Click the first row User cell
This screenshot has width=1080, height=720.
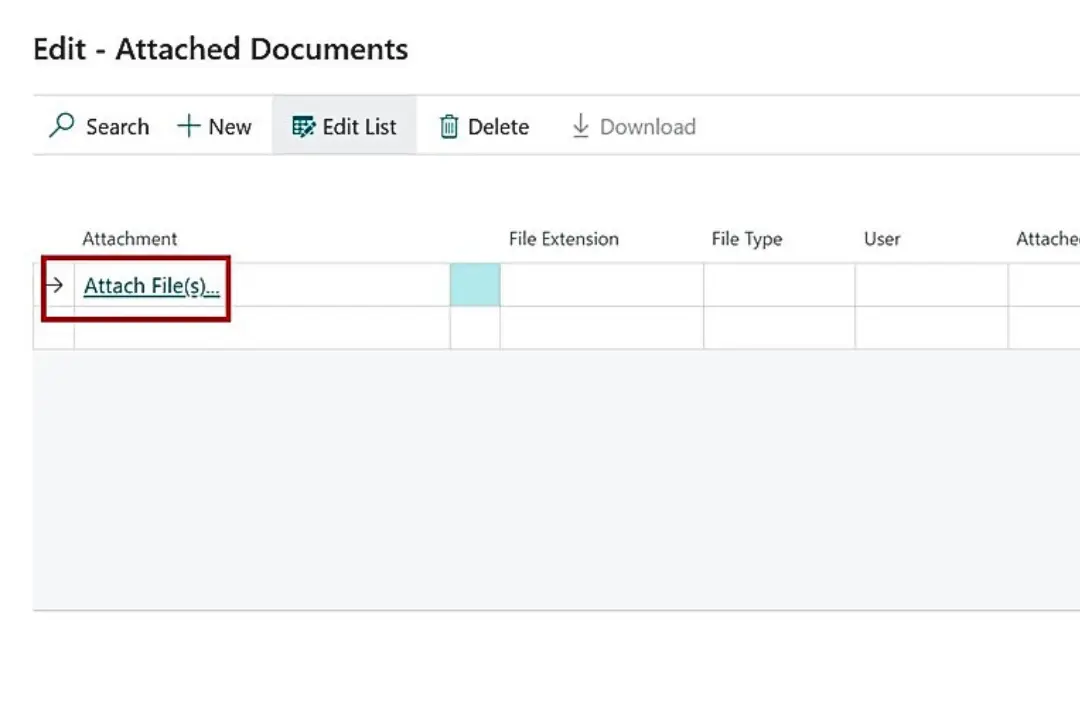click(932, 285)
